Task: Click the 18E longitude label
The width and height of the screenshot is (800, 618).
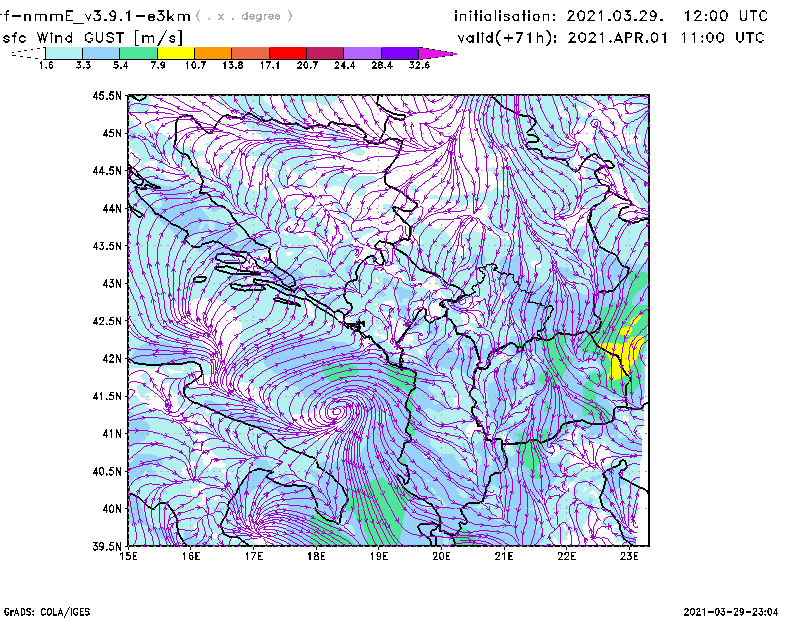Action: 316,556
